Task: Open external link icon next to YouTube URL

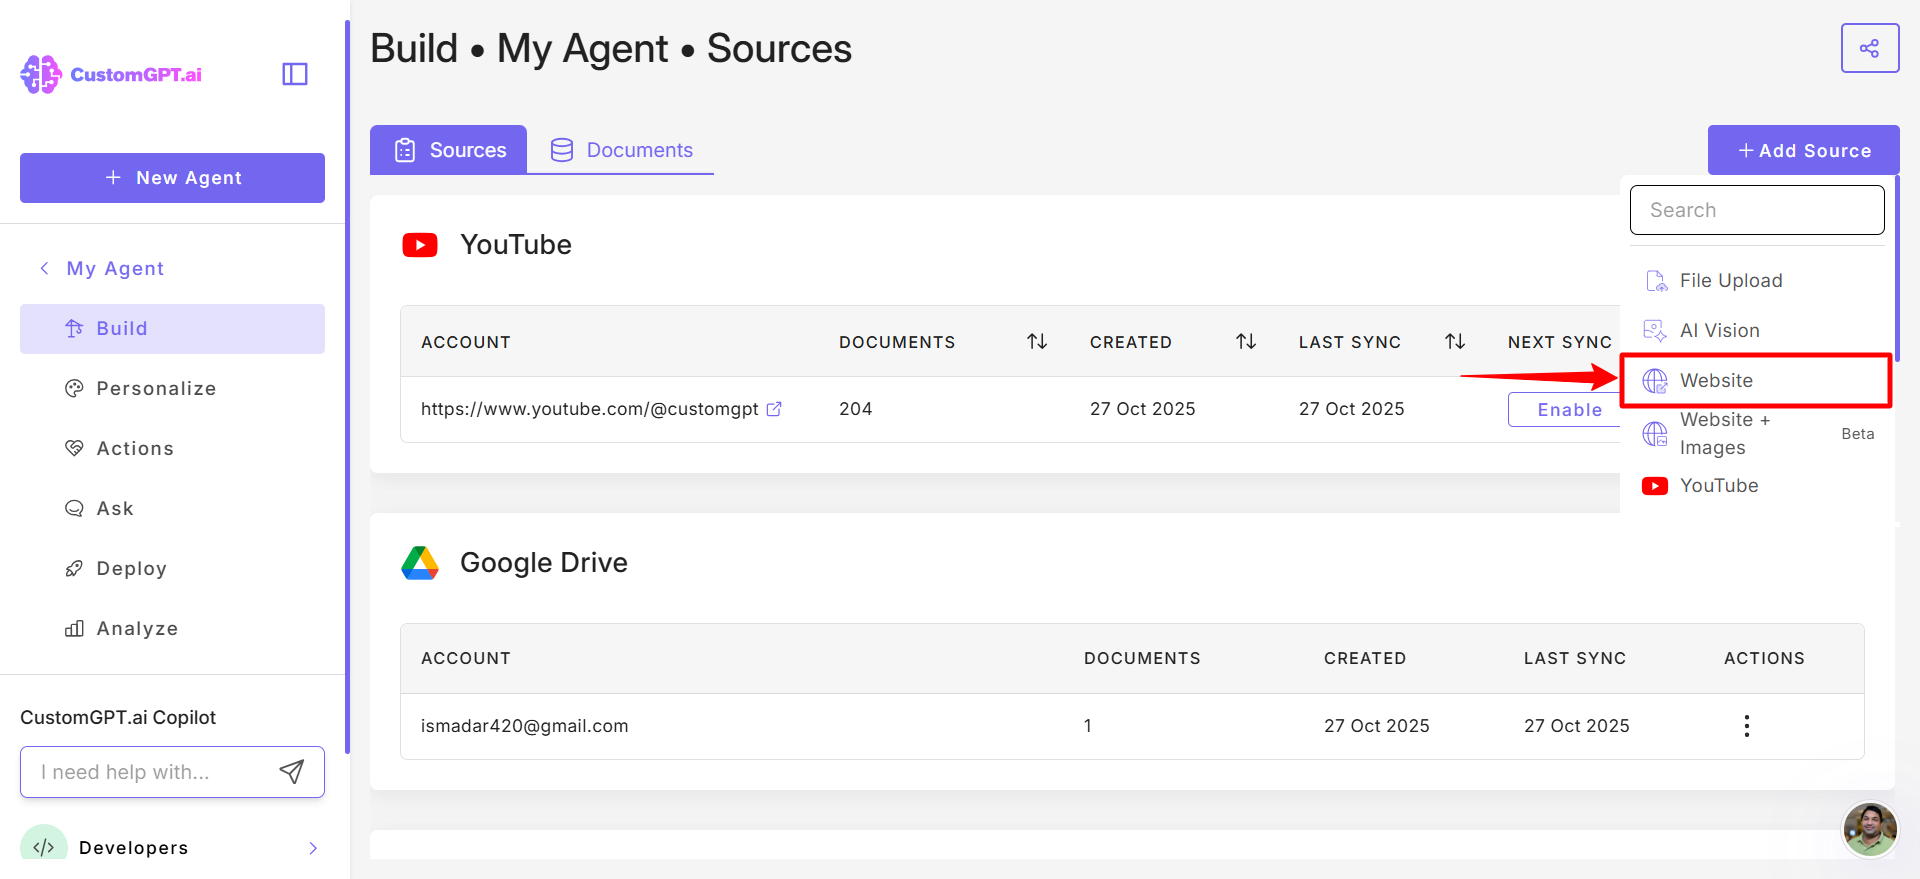Action: pos(774,409)
